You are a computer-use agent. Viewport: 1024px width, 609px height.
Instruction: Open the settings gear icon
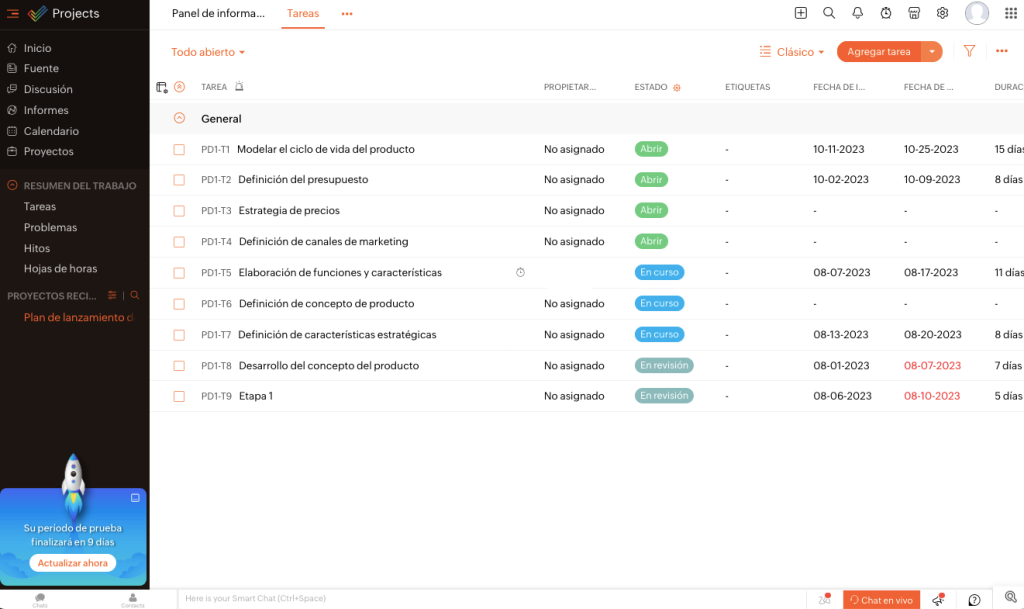pos(941,13)
